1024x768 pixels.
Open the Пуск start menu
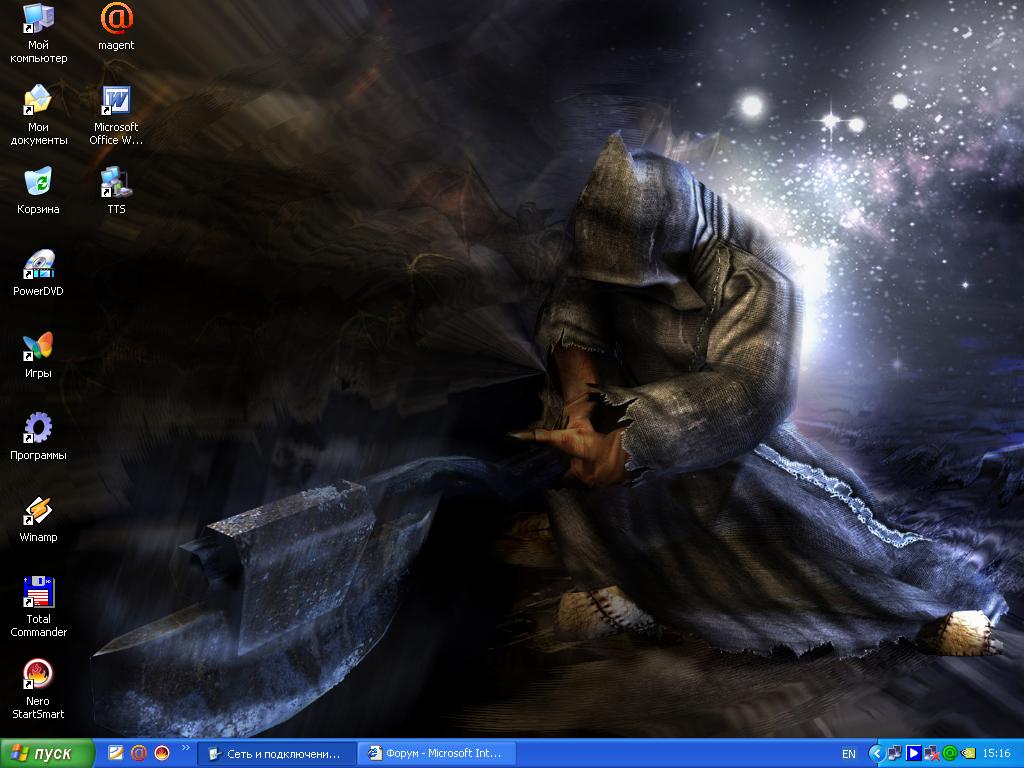[46, 754]
